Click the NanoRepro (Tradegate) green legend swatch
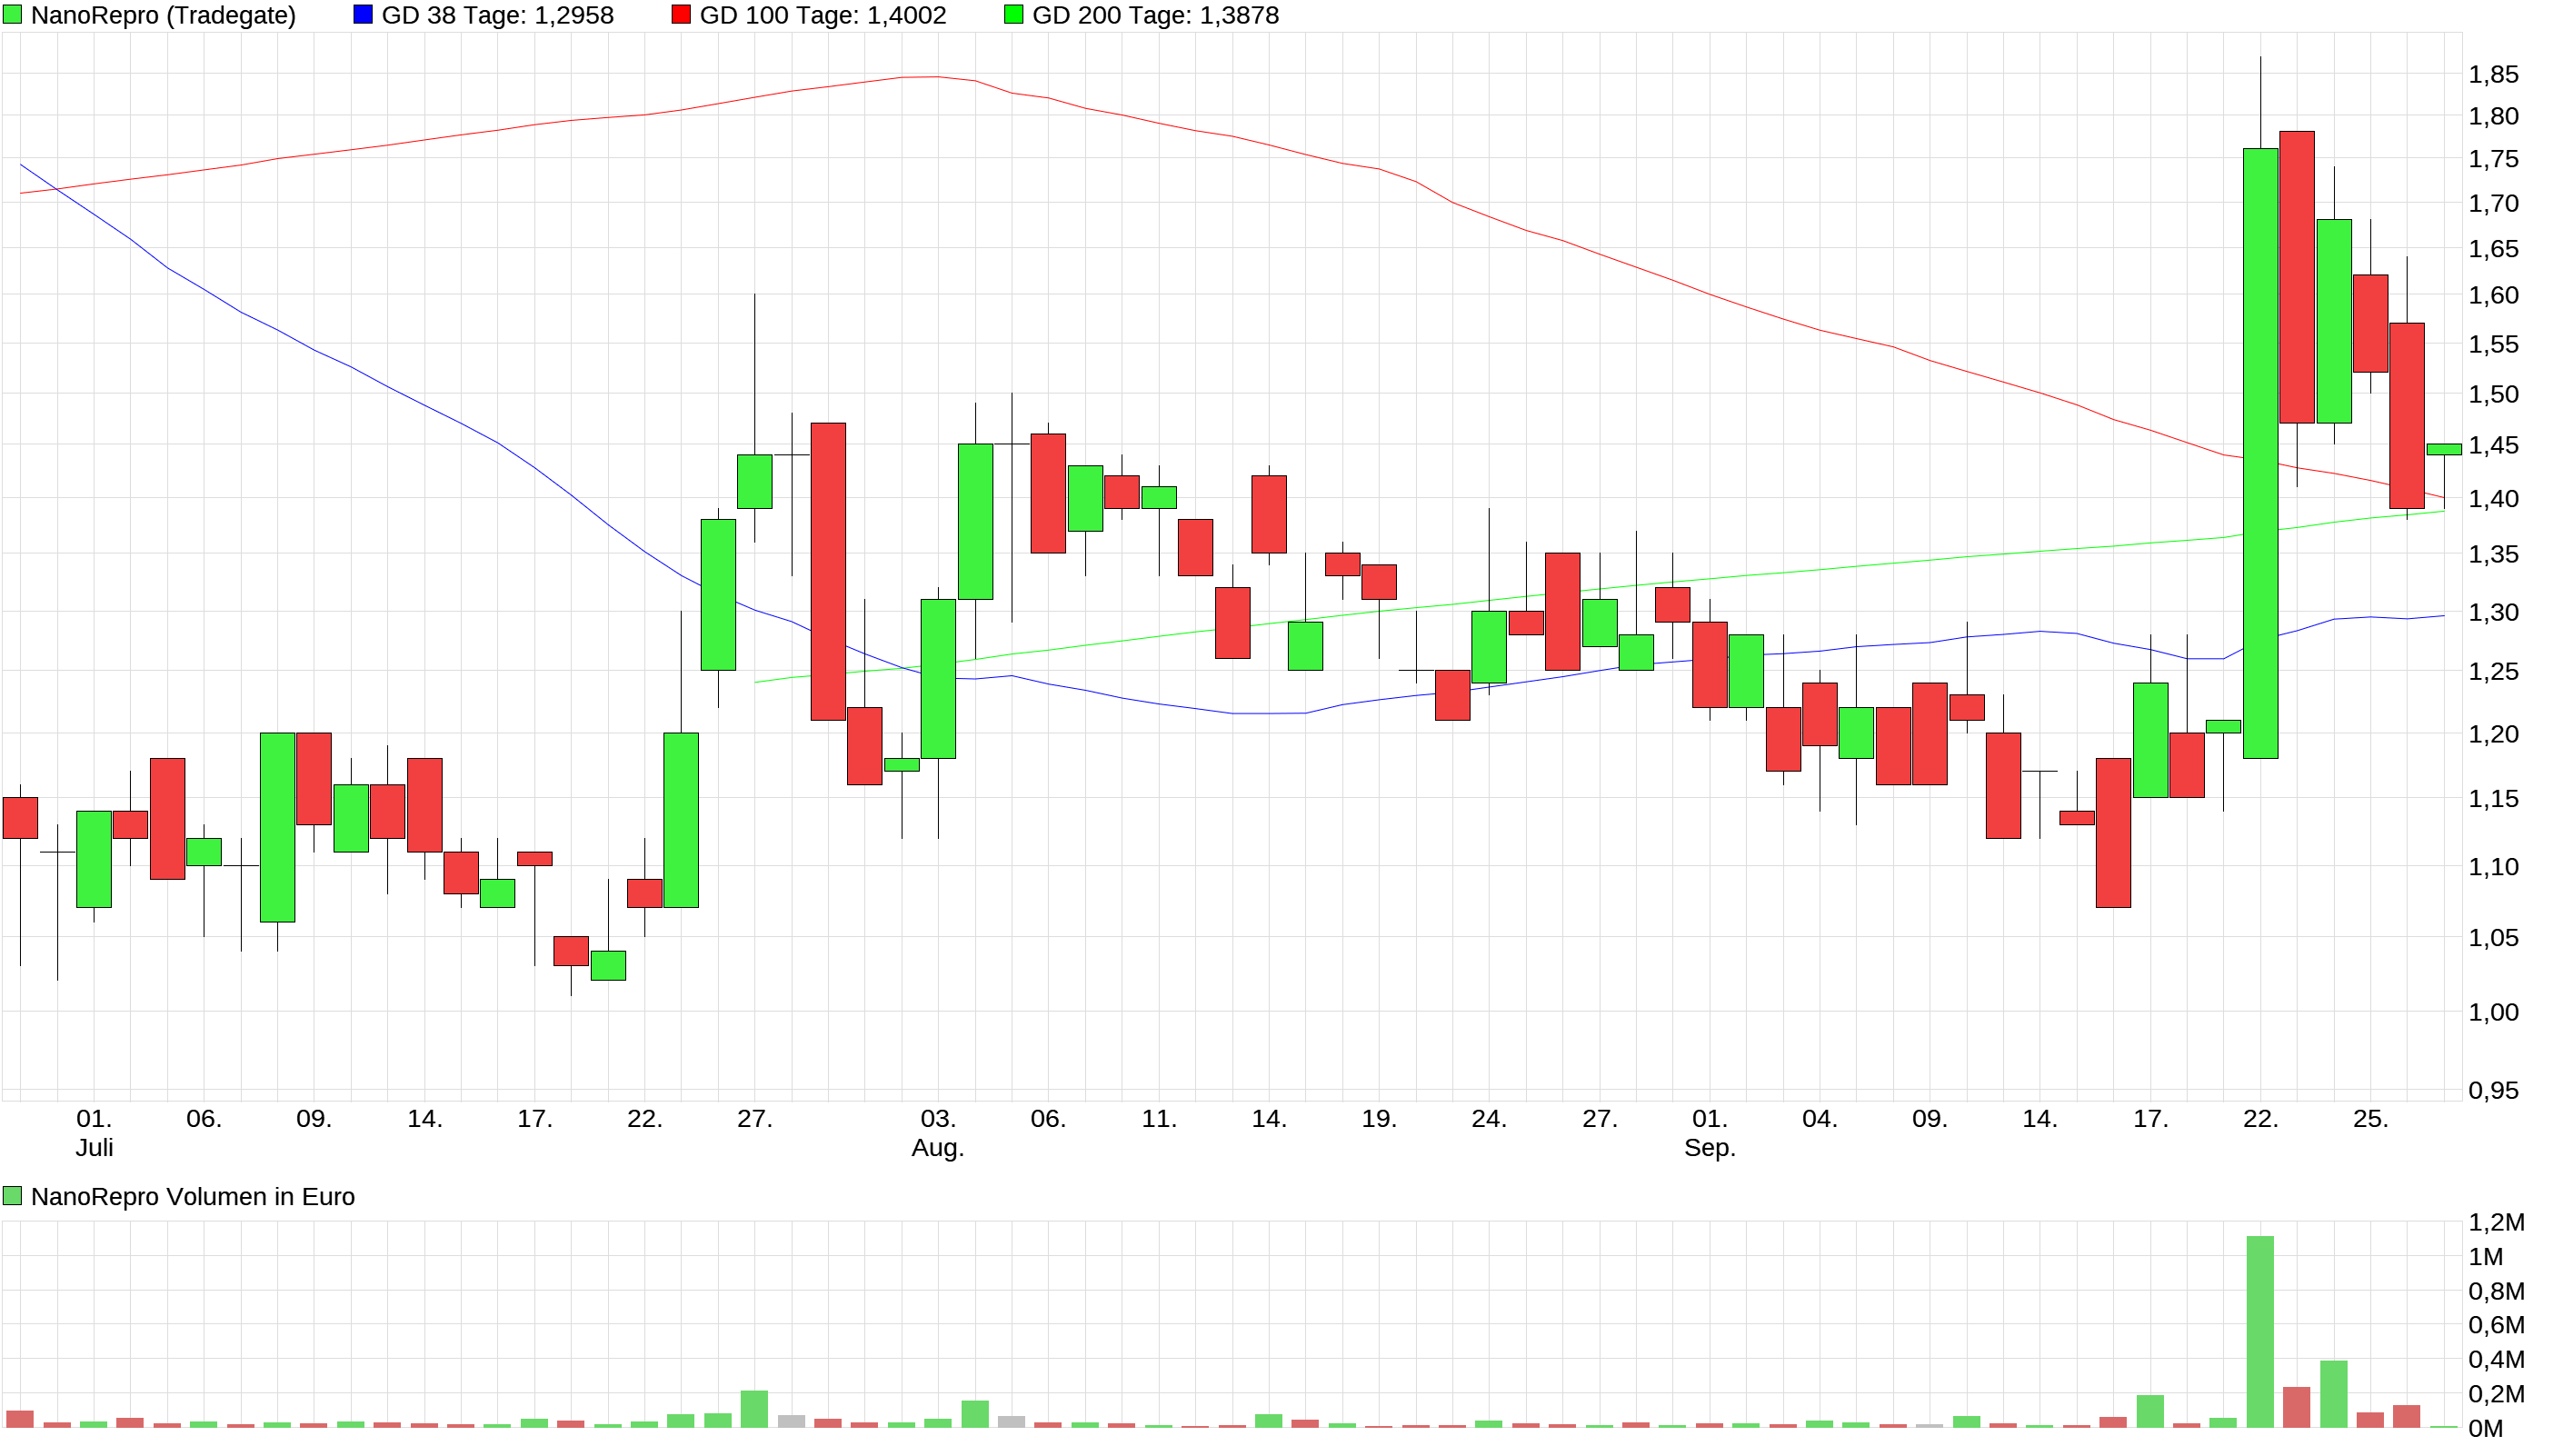This screenshot has height=1456, width=2563. click(x=12, y=15)
